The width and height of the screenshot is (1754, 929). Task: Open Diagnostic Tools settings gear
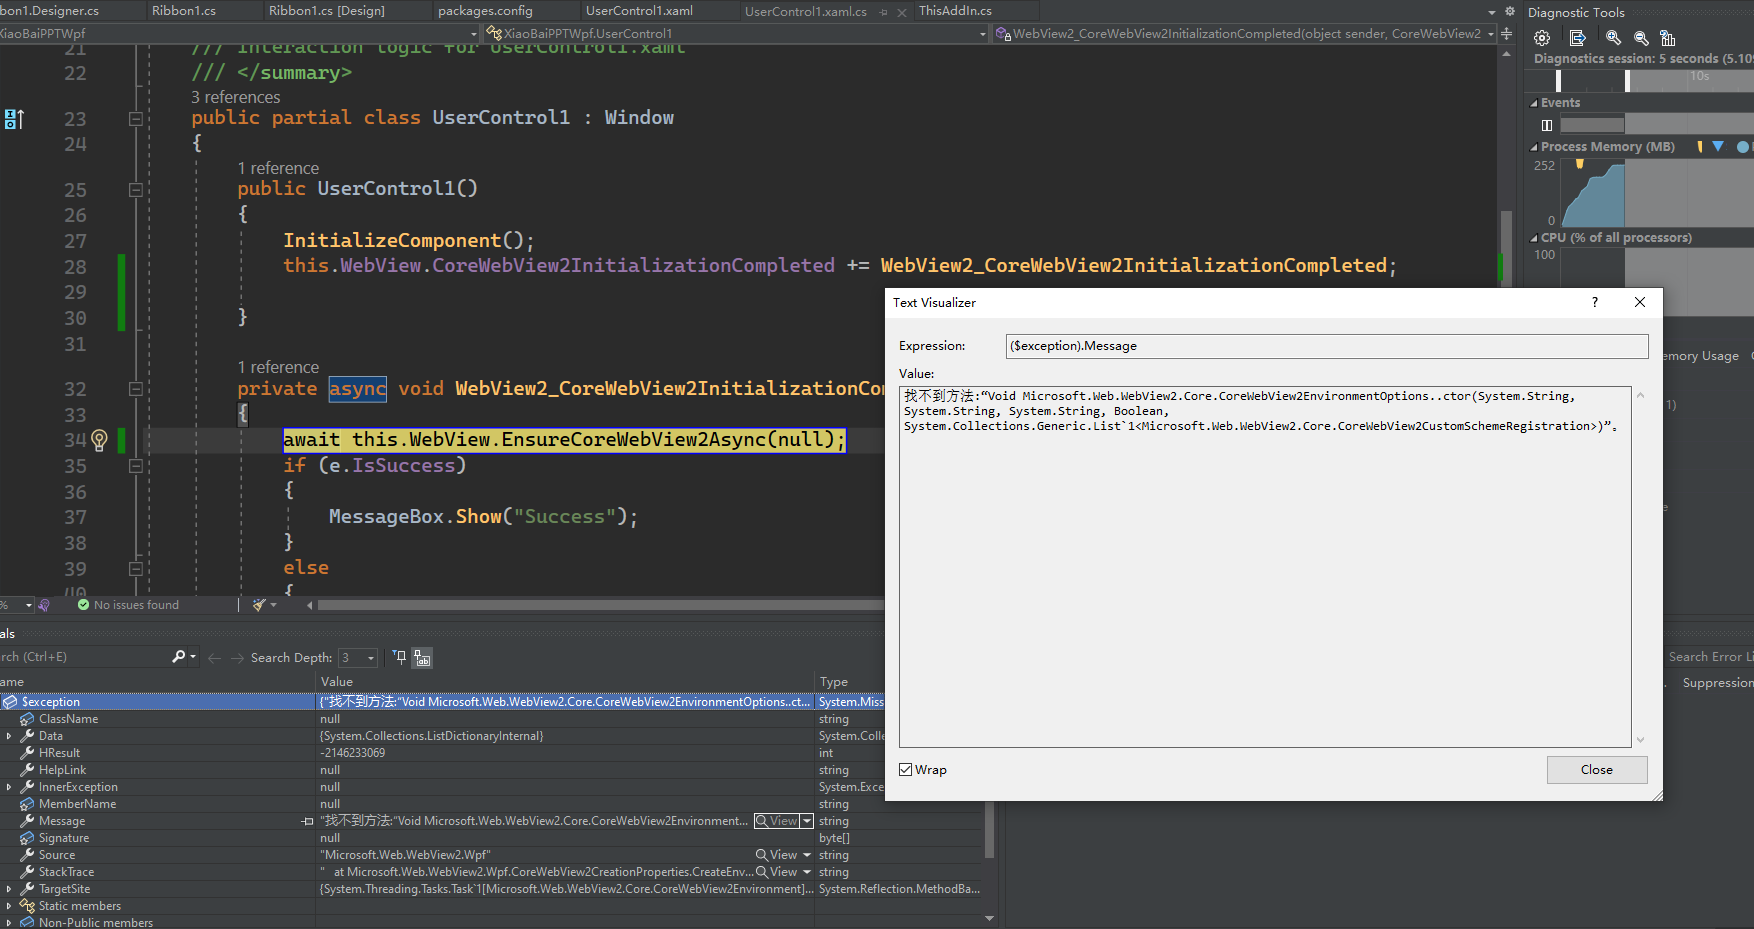click(x=1543, y=38)
